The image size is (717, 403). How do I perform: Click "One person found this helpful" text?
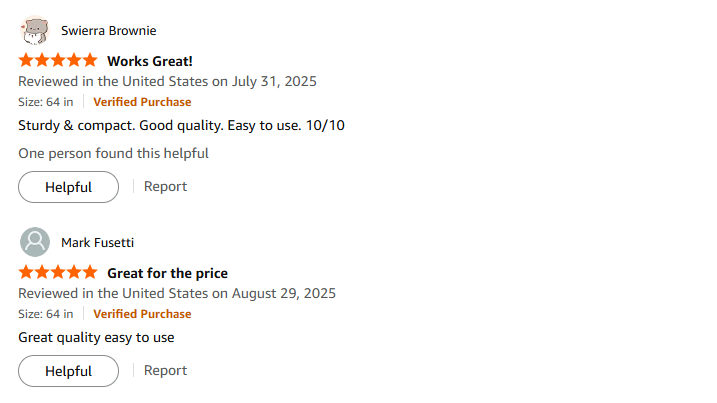113,153
